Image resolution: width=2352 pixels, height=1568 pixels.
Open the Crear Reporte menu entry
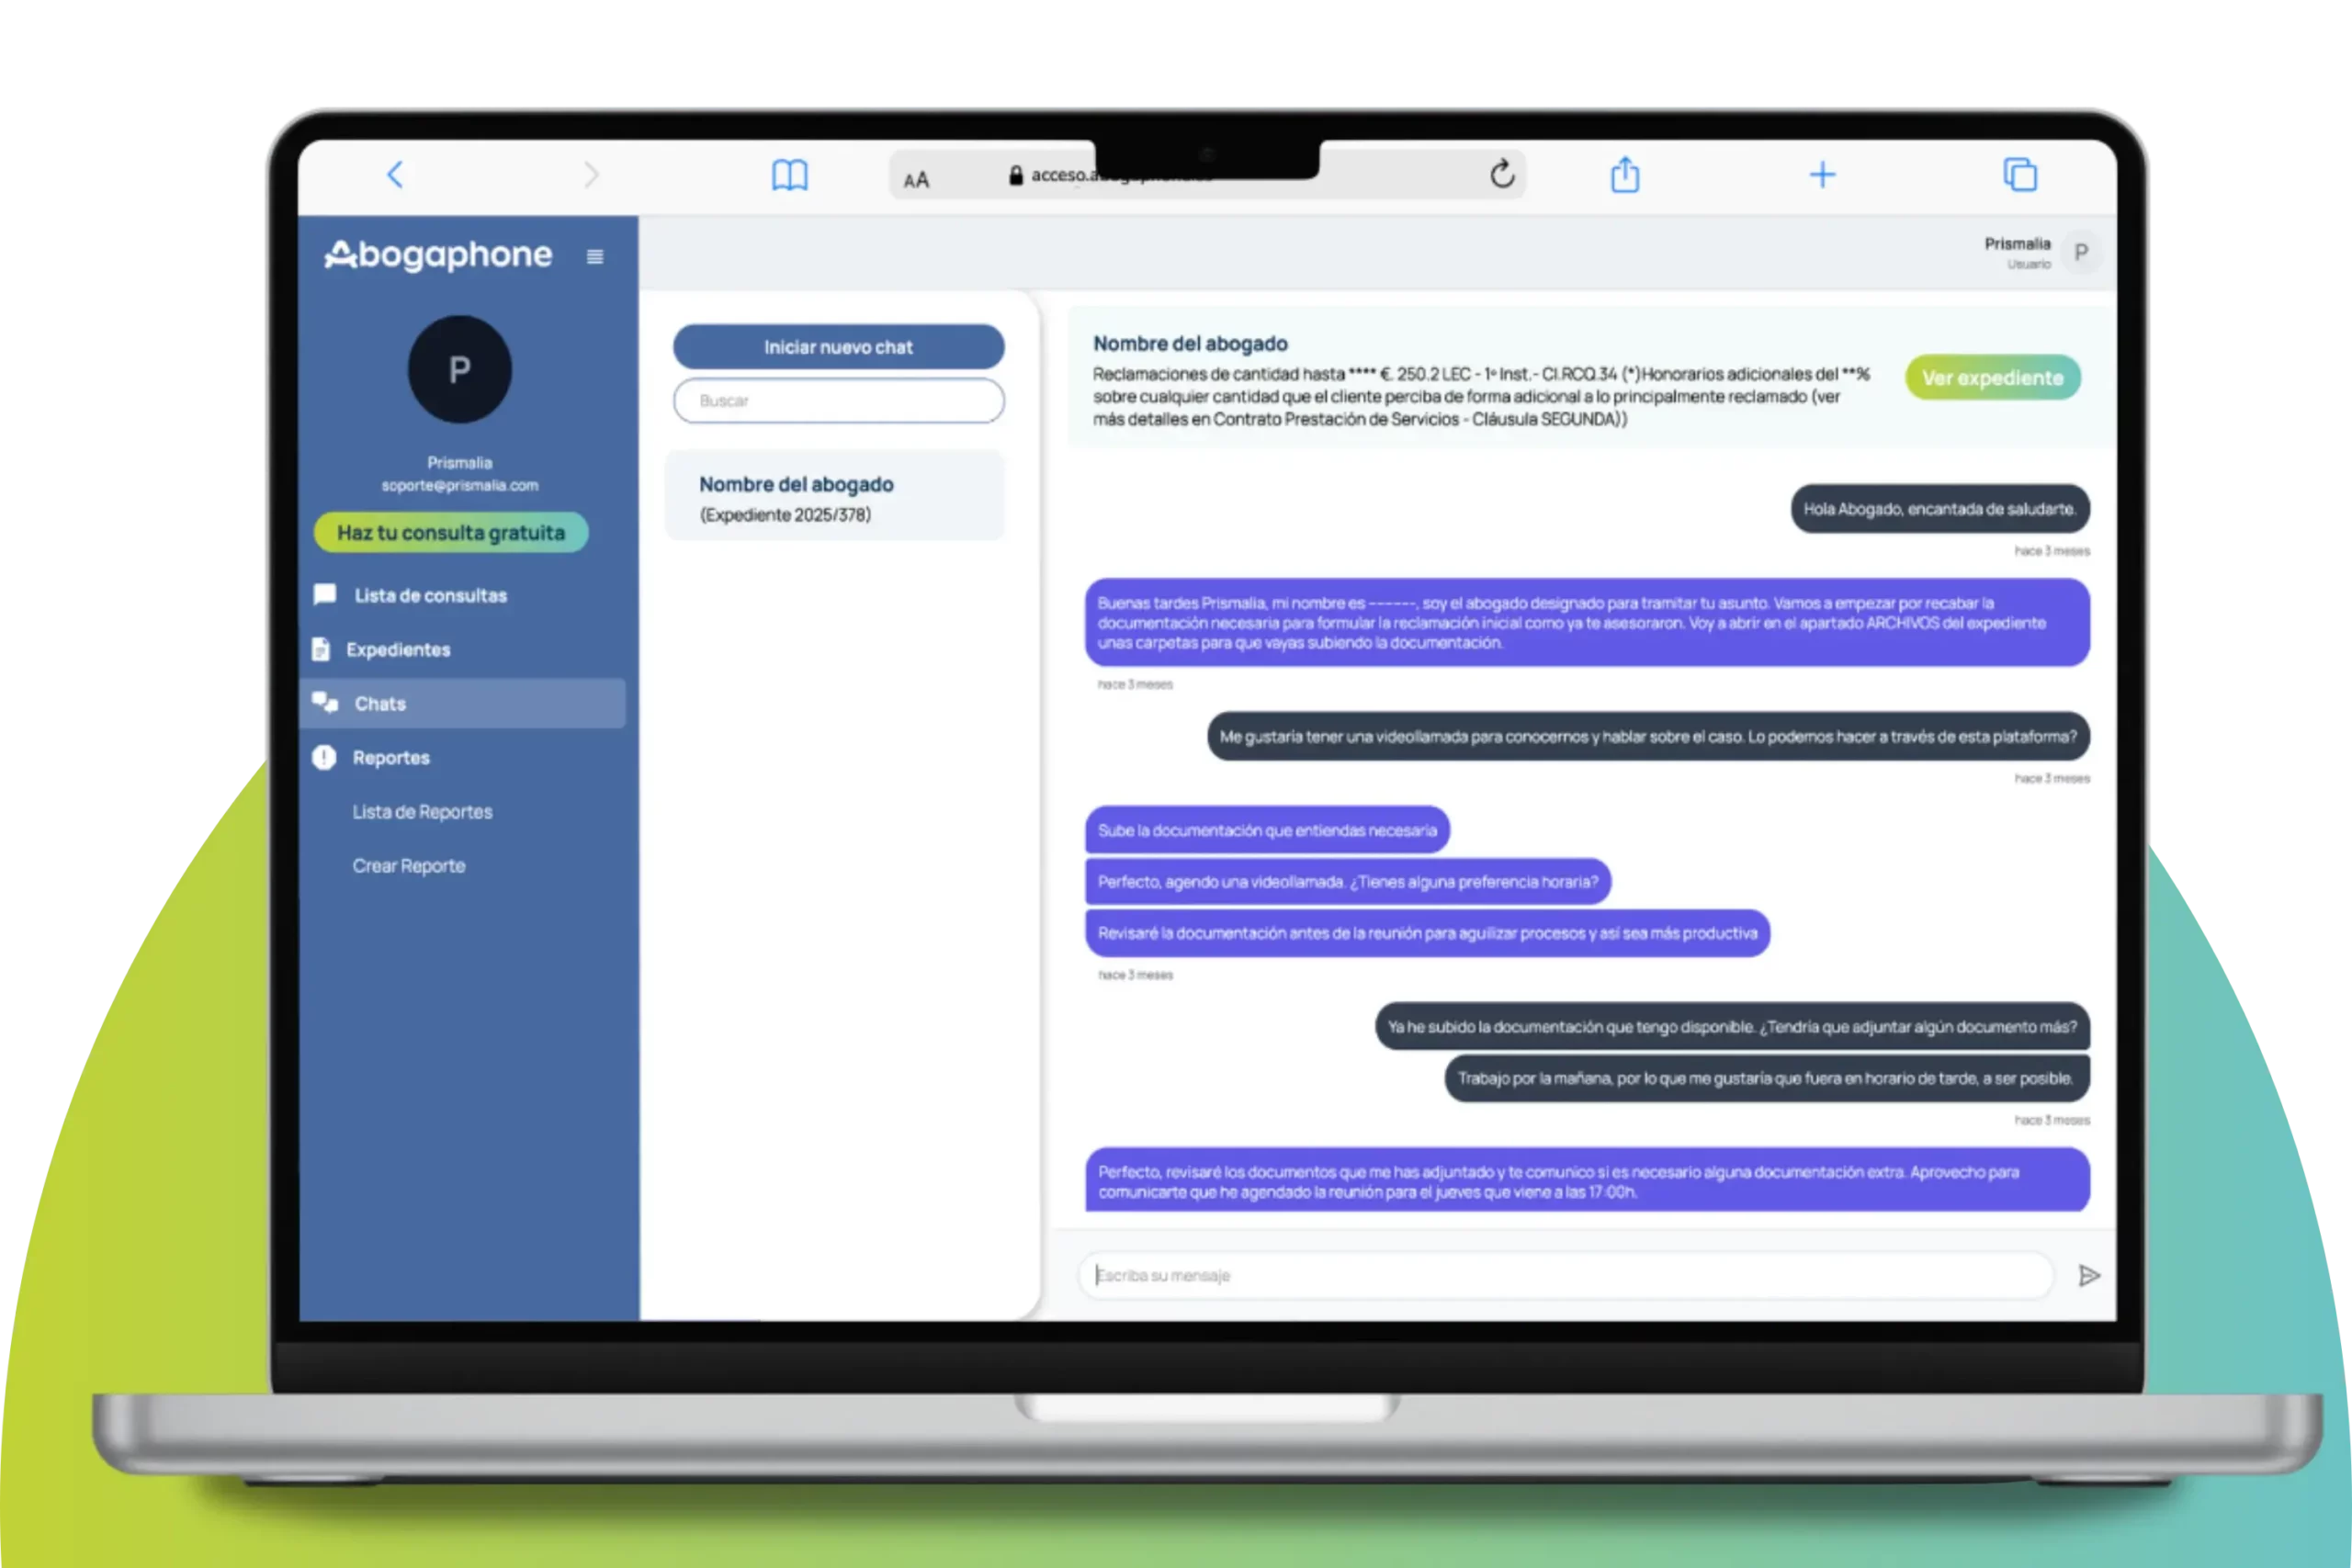[x=409, y=865]
